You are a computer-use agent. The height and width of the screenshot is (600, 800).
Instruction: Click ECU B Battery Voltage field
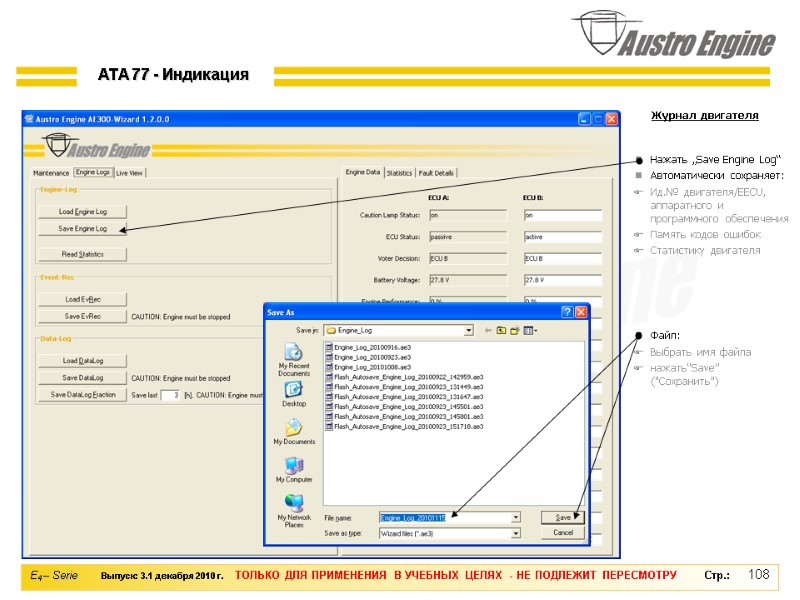pyautogui.click(x=563, y=280)
